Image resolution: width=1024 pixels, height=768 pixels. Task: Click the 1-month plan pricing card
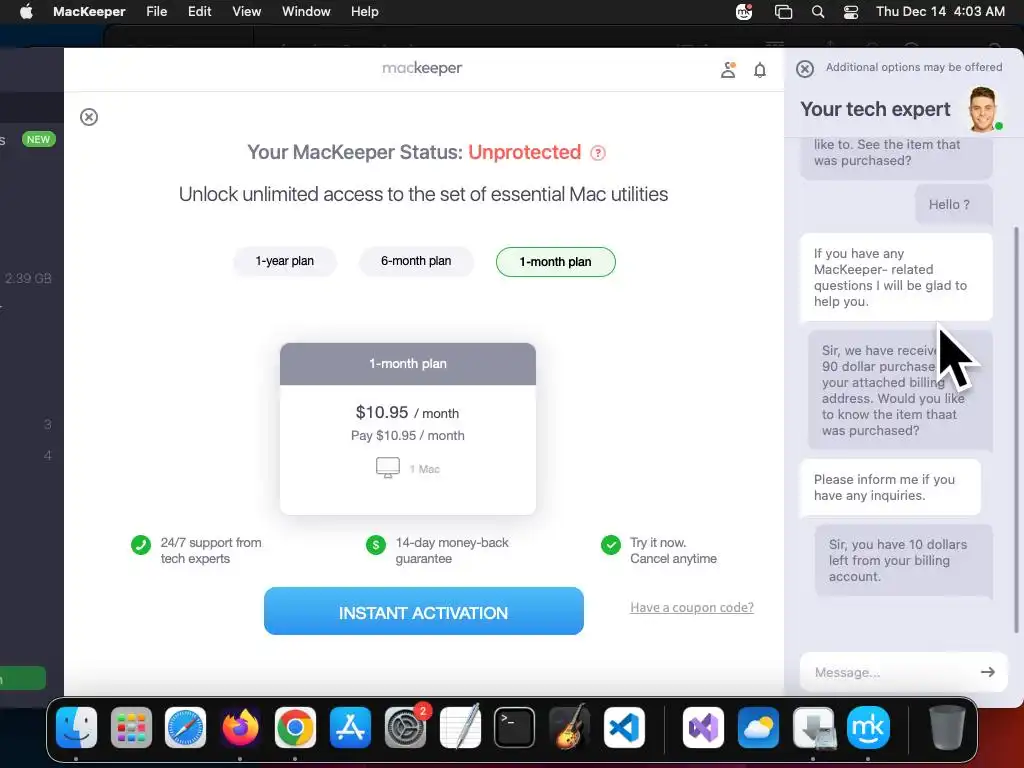(408, 428)
